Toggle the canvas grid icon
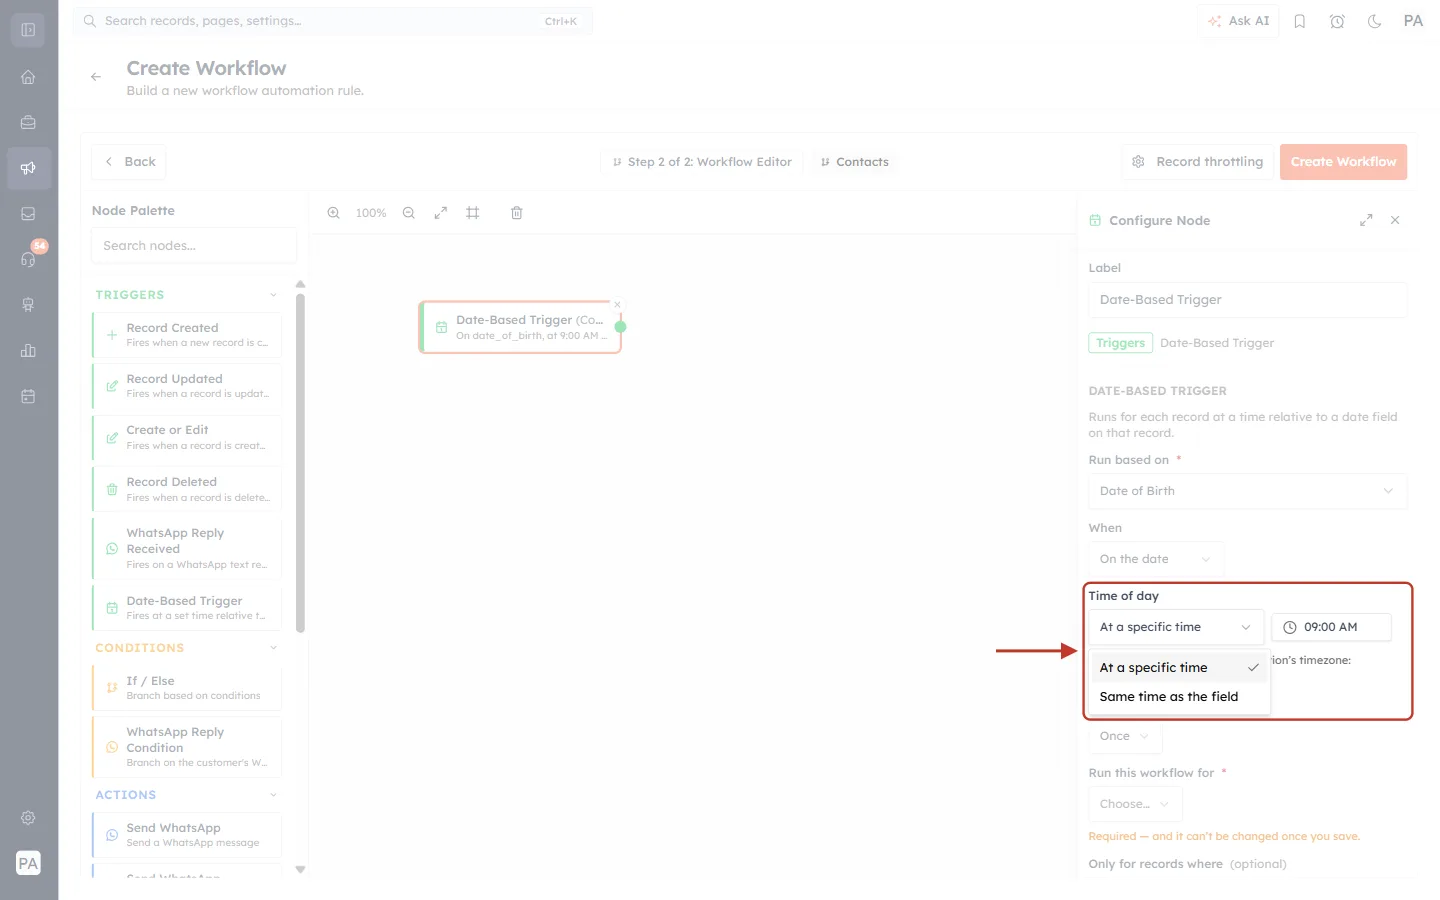The image size is (1440, 900). 473,213
